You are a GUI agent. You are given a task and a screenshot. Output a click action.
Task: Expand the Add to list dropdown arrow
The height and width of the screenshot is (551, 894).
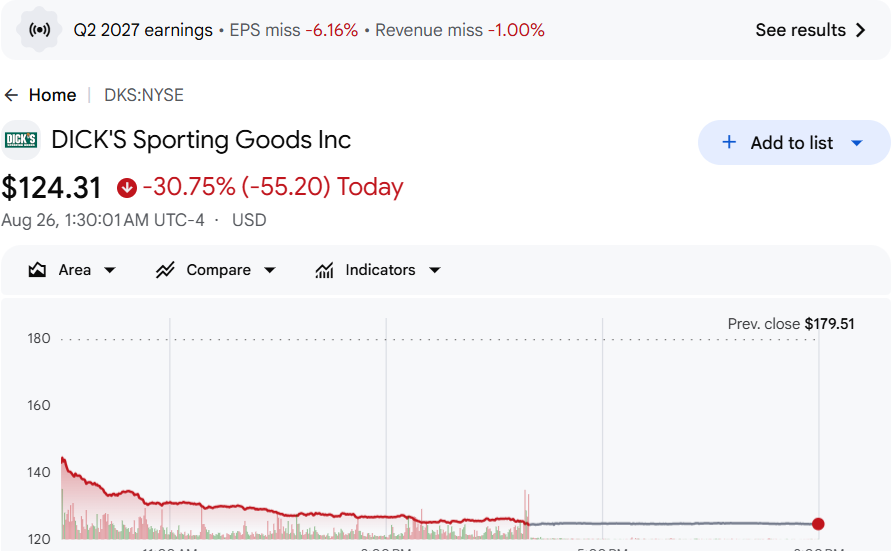[x=856, y=143]
